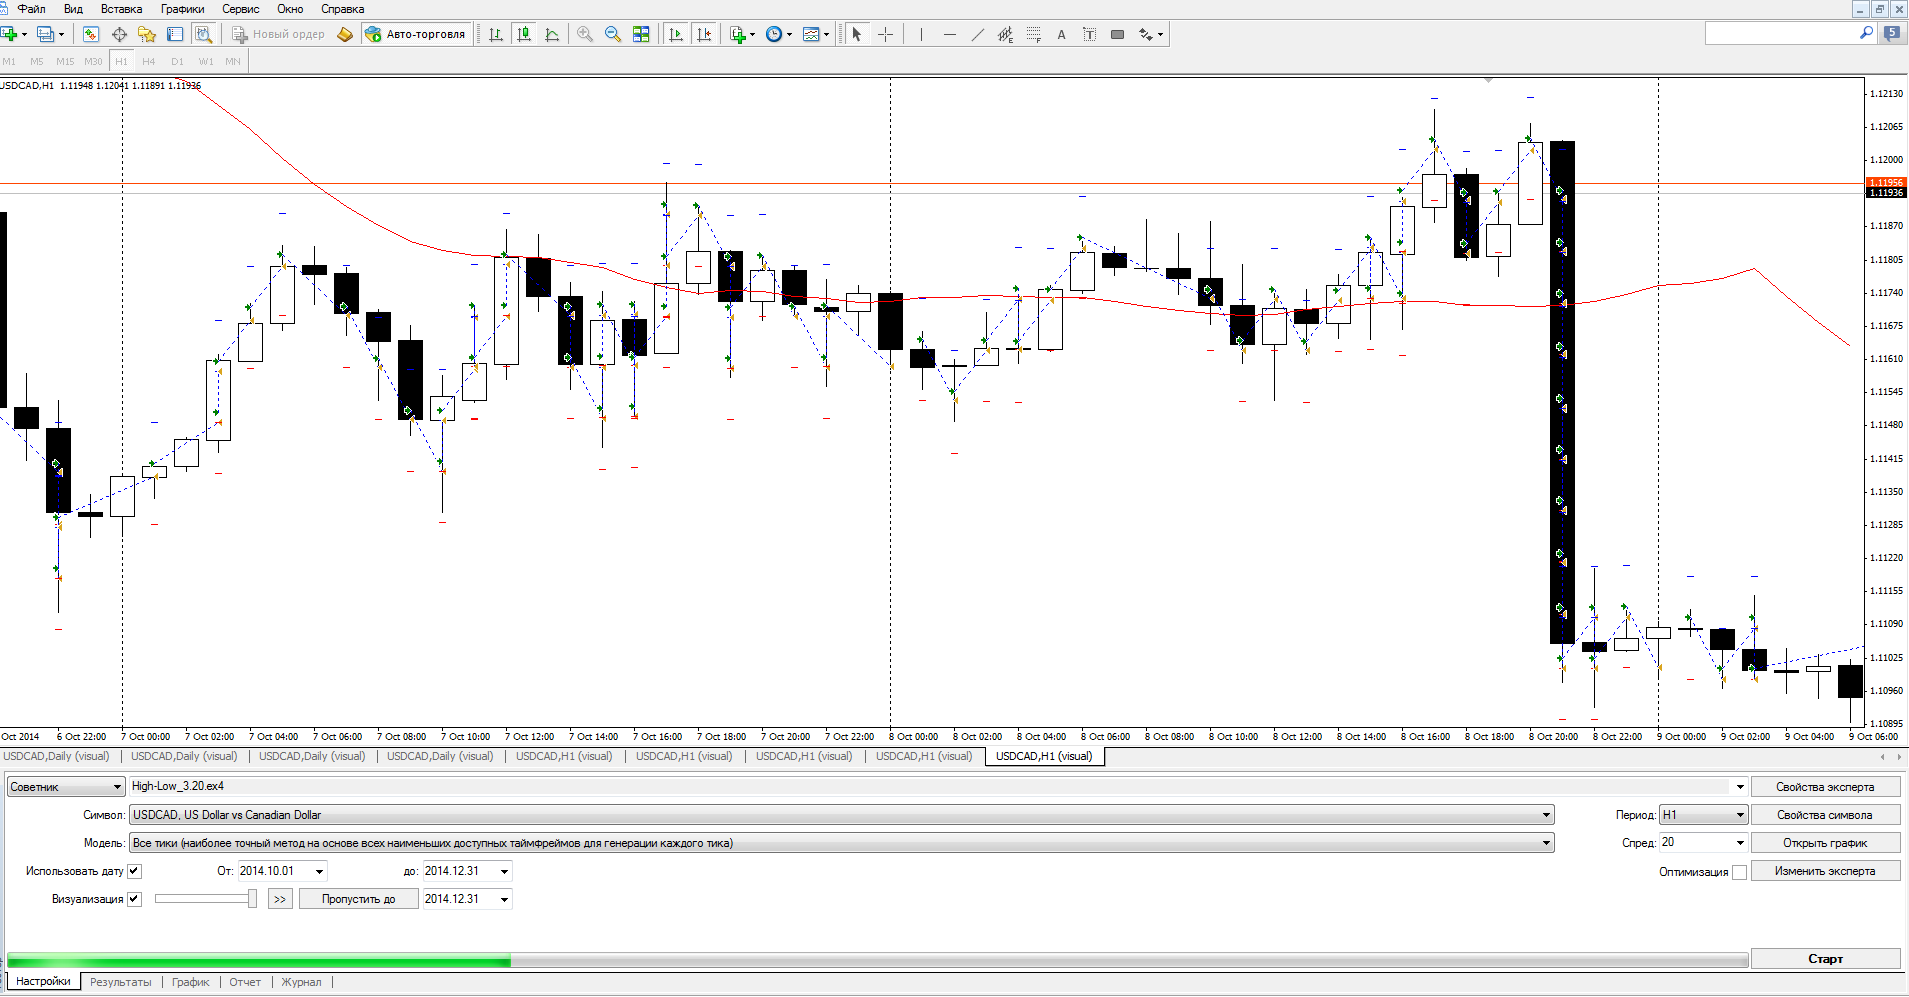Open the От date 2014.10.01 dropdown

[320, 871]
